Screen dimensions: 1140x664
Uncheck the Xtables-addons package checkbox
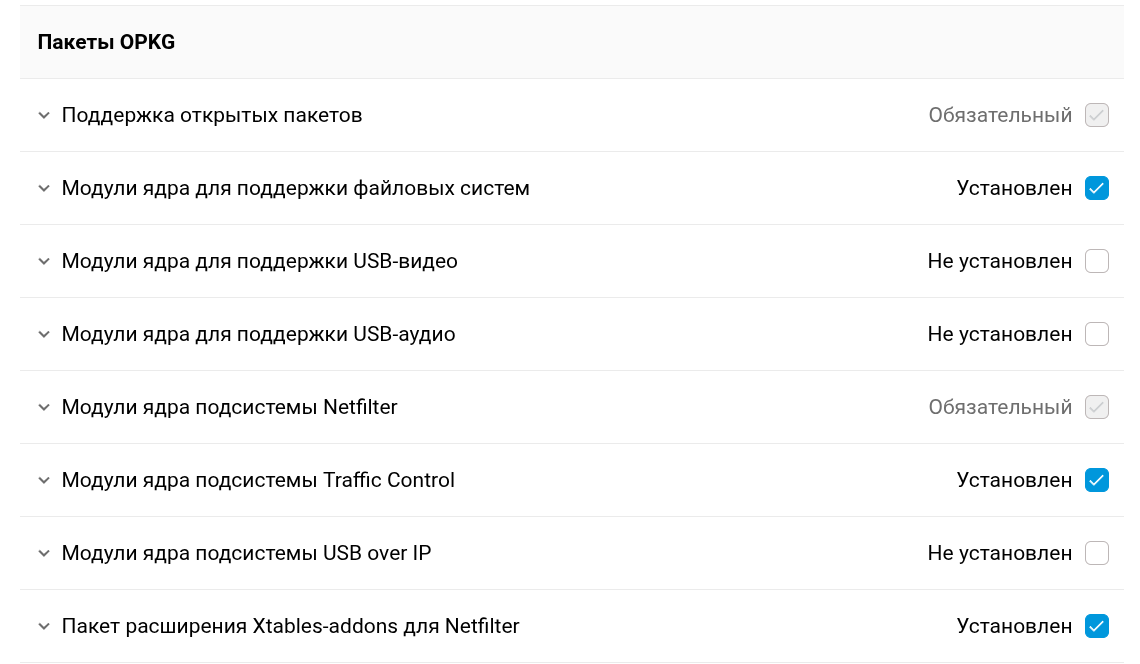(1097, 626)
